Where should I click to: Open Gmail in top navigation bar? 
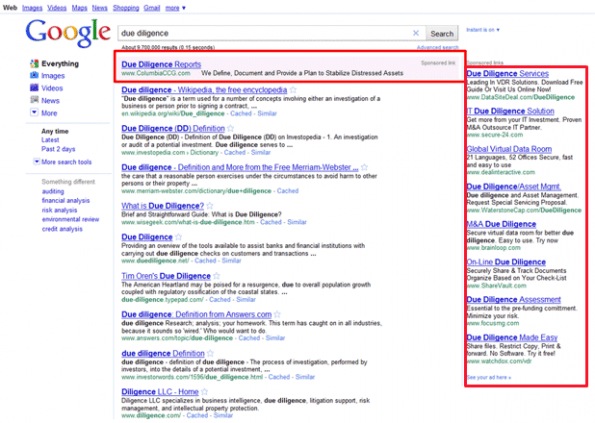(x=152, y=8)
